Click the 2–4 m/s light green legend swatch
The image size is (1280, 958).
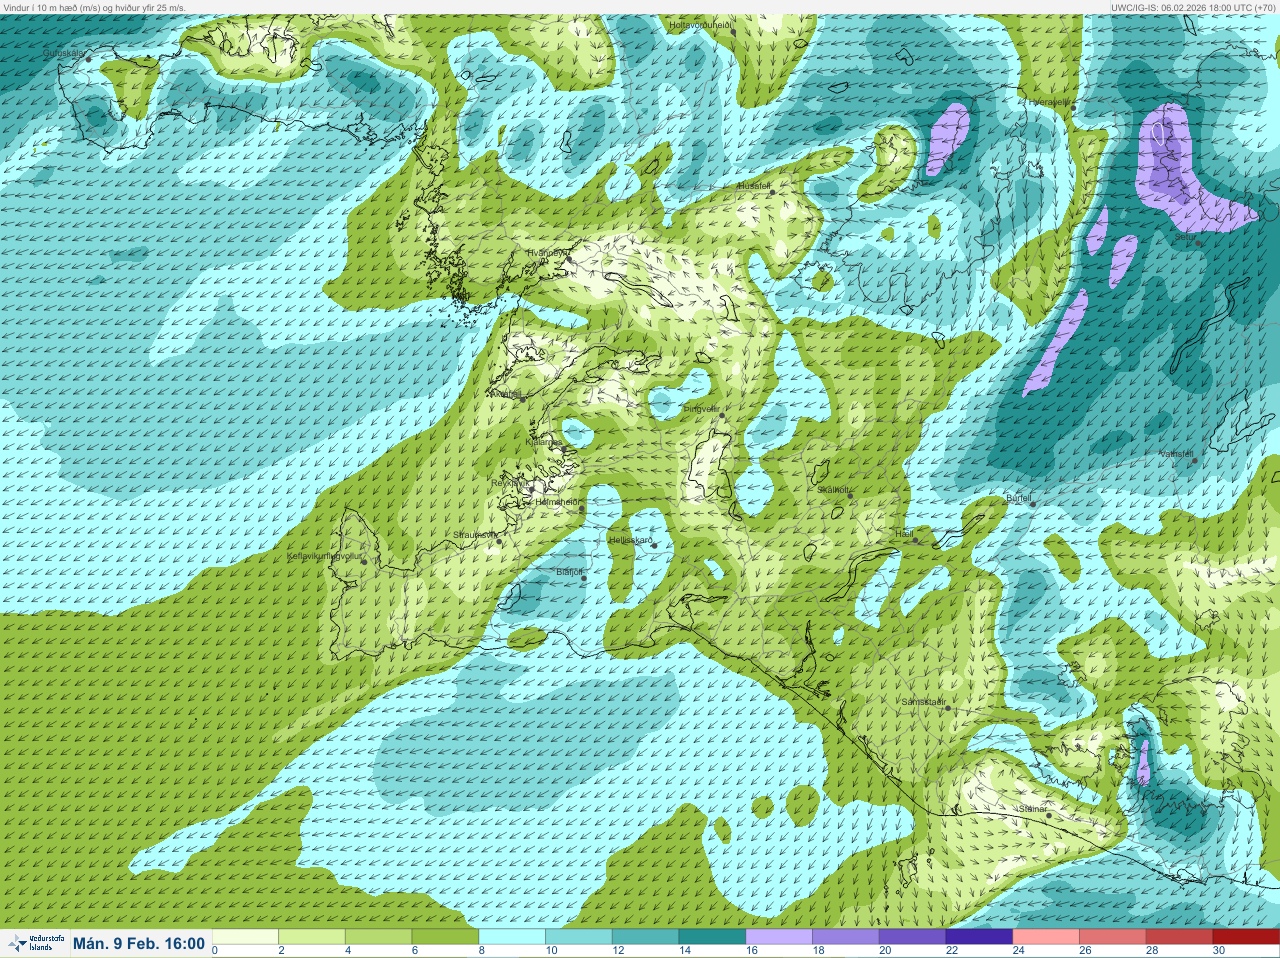coord(312,937)
